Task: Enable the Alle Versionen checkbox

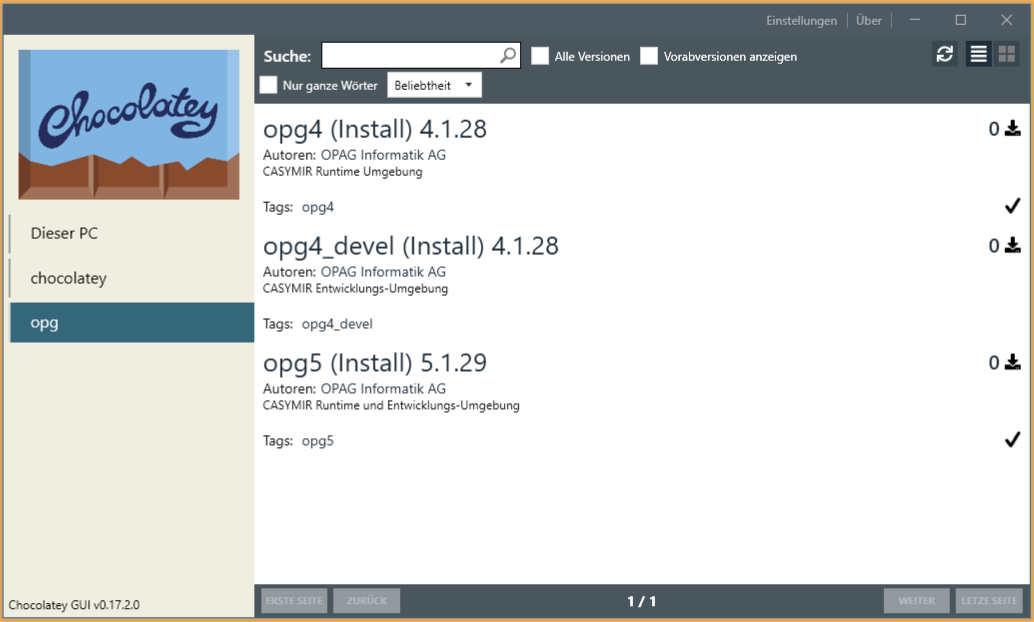Action: [x=540, y=56]
